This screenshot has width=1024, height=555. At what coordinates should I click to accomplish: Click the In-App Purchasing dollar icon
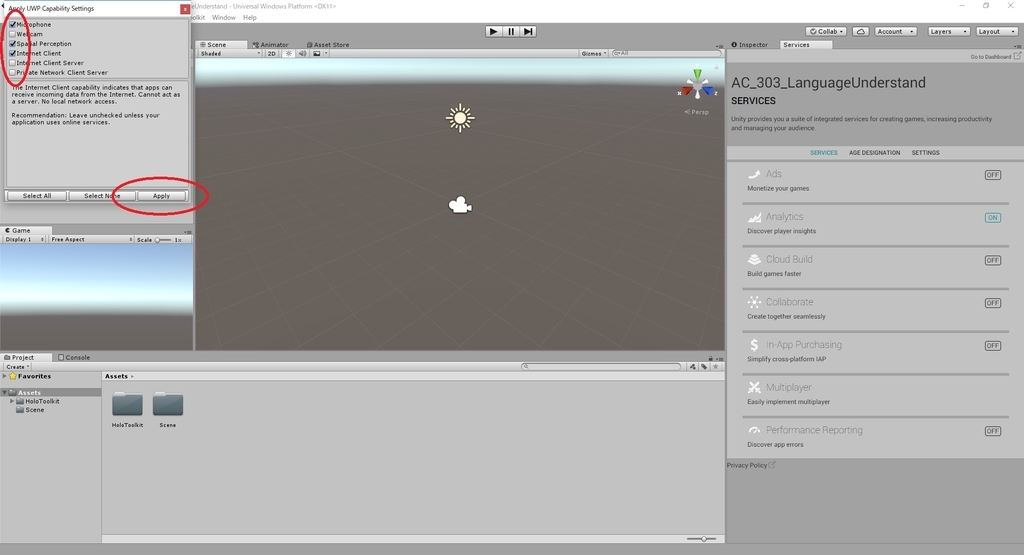(x=754, y=345)
